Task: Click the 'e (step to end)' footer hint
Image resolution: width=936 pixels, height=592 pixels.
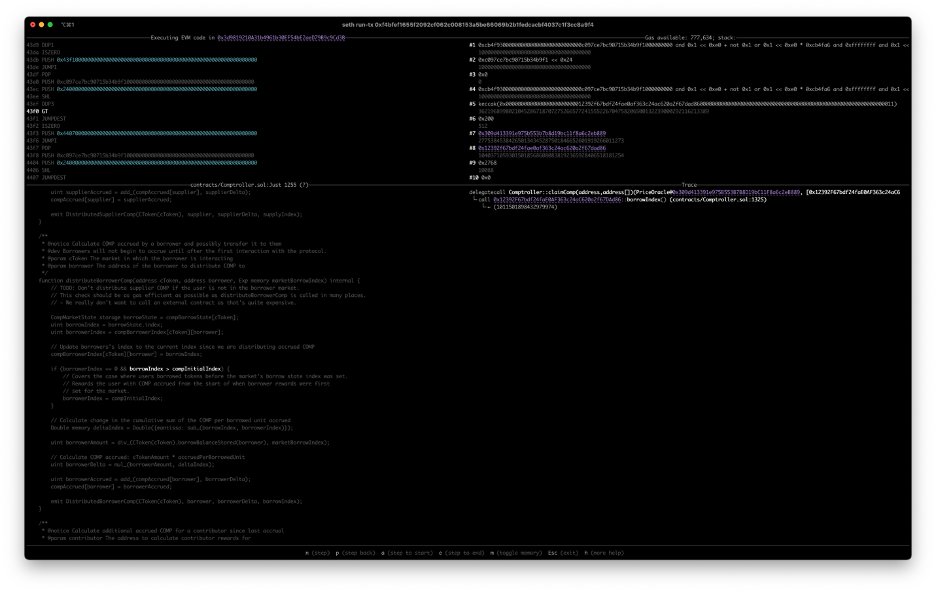Action: 461,553
